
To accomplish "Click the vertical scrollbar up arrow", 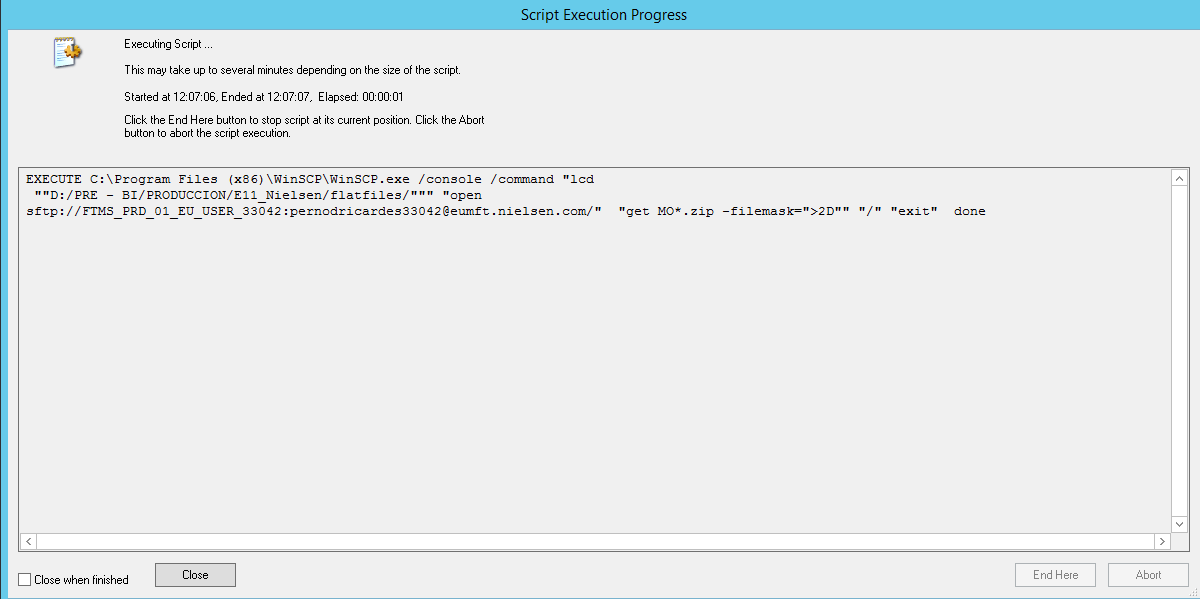I will click(1178, 177).
